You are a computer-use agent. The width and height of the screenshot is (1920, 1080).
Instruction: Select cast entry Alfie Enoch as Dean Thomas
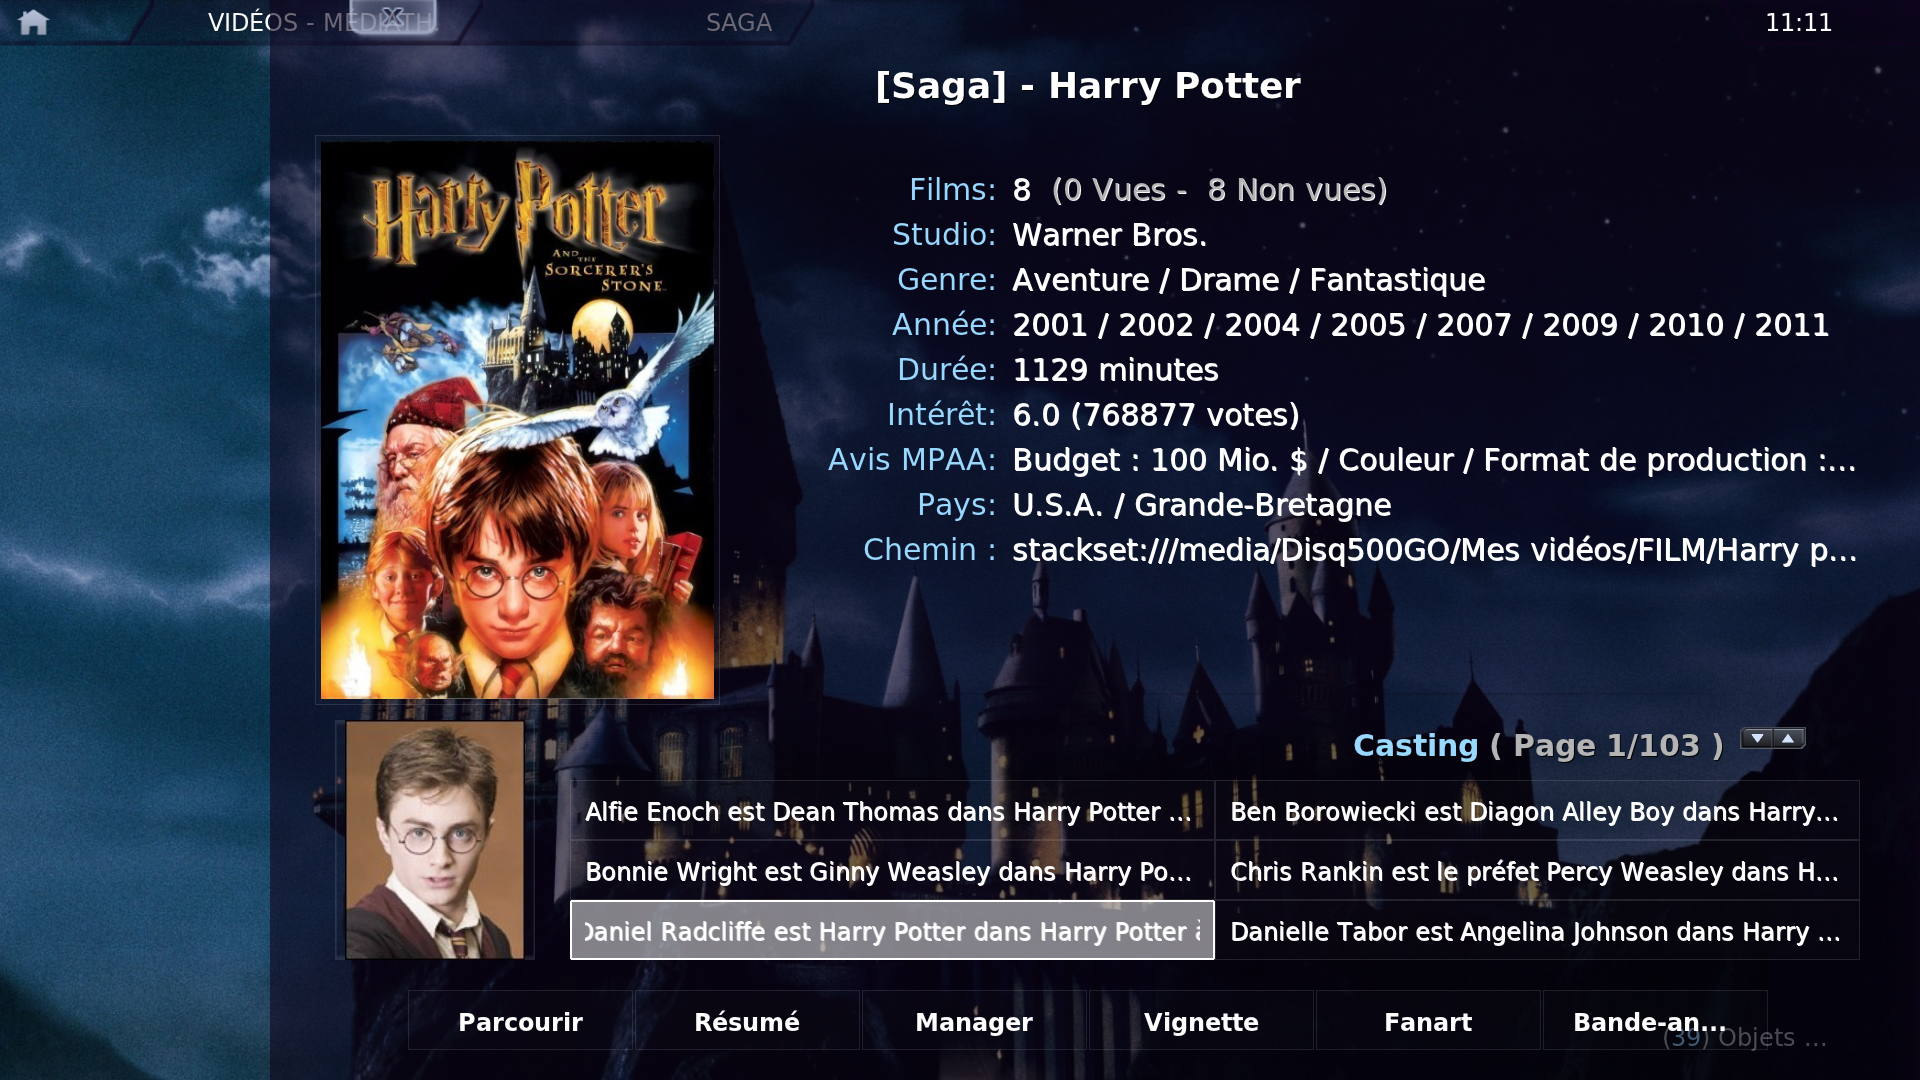[x=892, y=811]
